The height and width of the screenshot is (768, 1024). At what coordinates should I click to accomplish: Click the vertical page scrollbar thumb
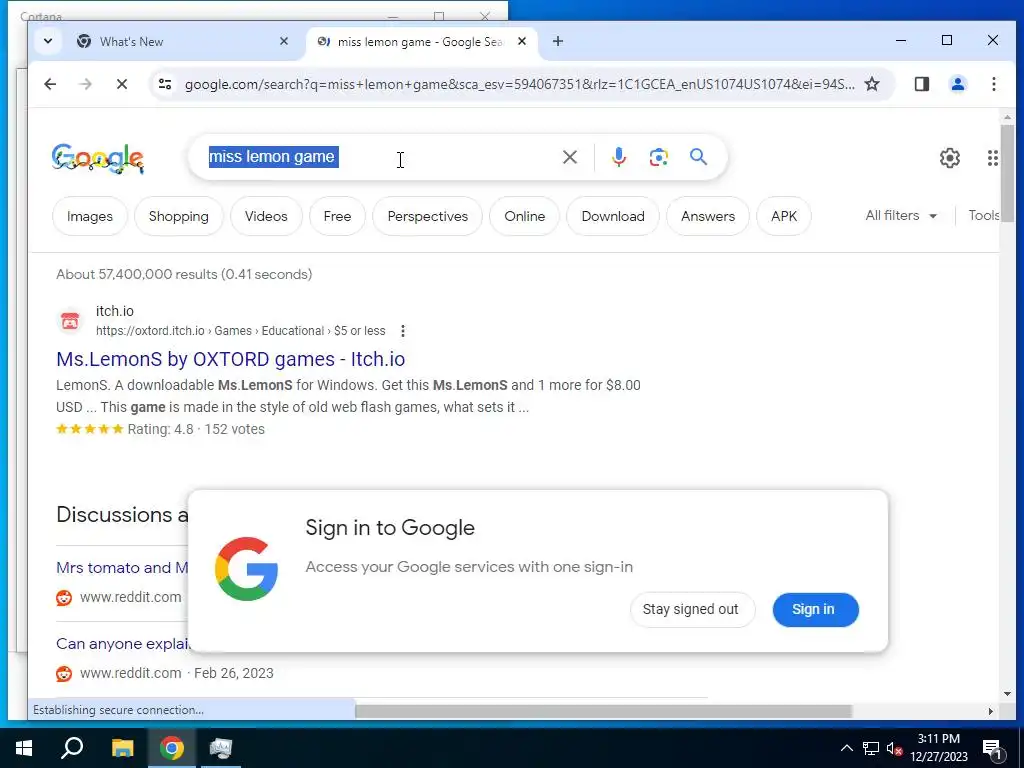pyautogui.click(x=1007, y=173)
